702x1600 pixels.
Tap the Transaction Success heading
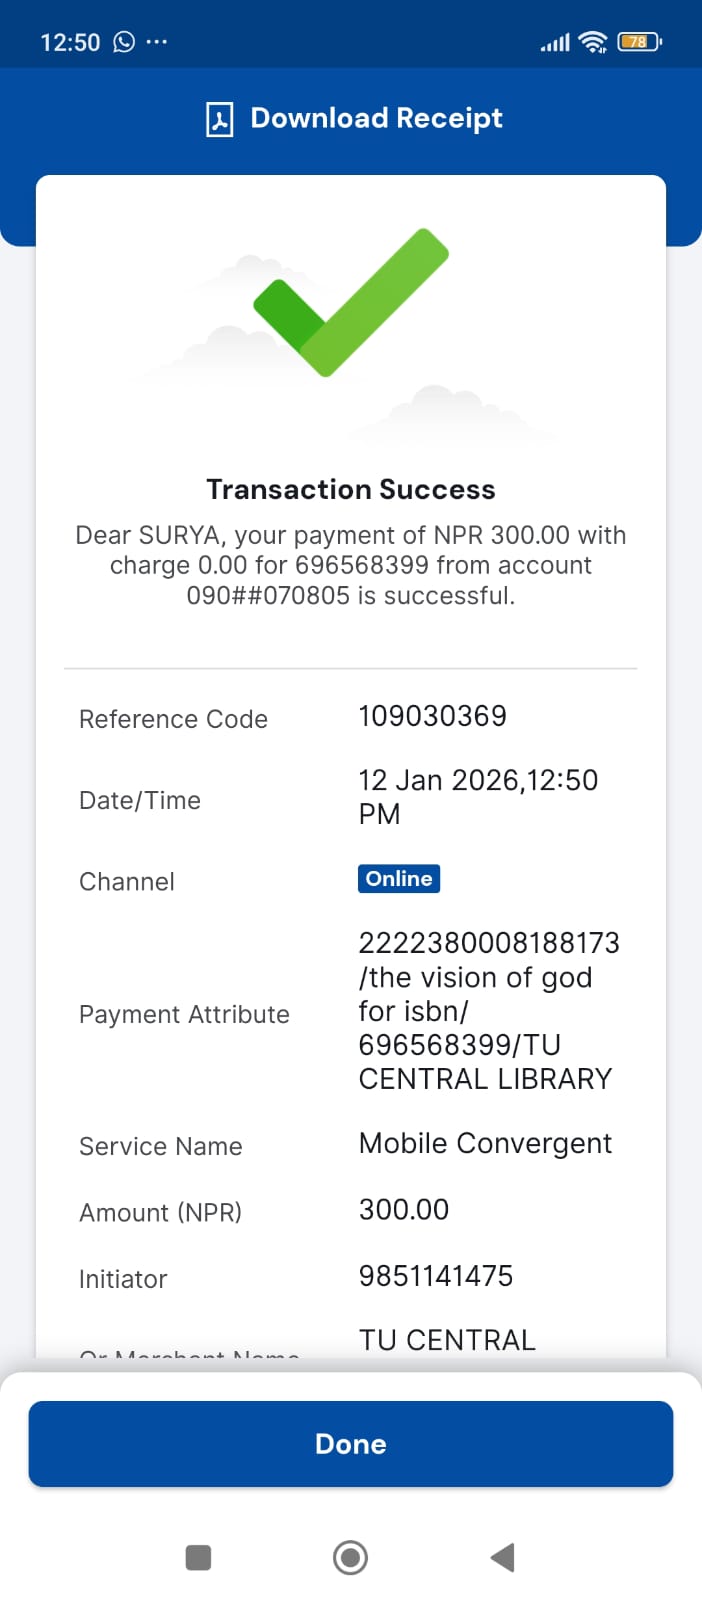pos(351,489)
